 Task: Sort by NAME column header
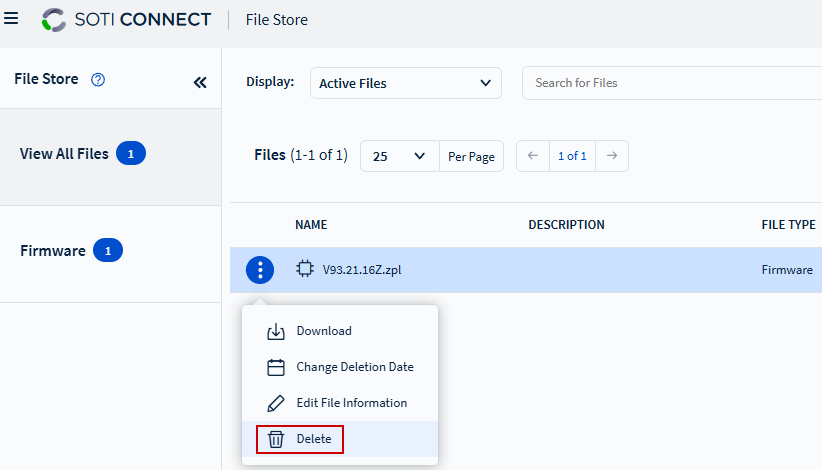pyautogui.click(x=311, y=225)
